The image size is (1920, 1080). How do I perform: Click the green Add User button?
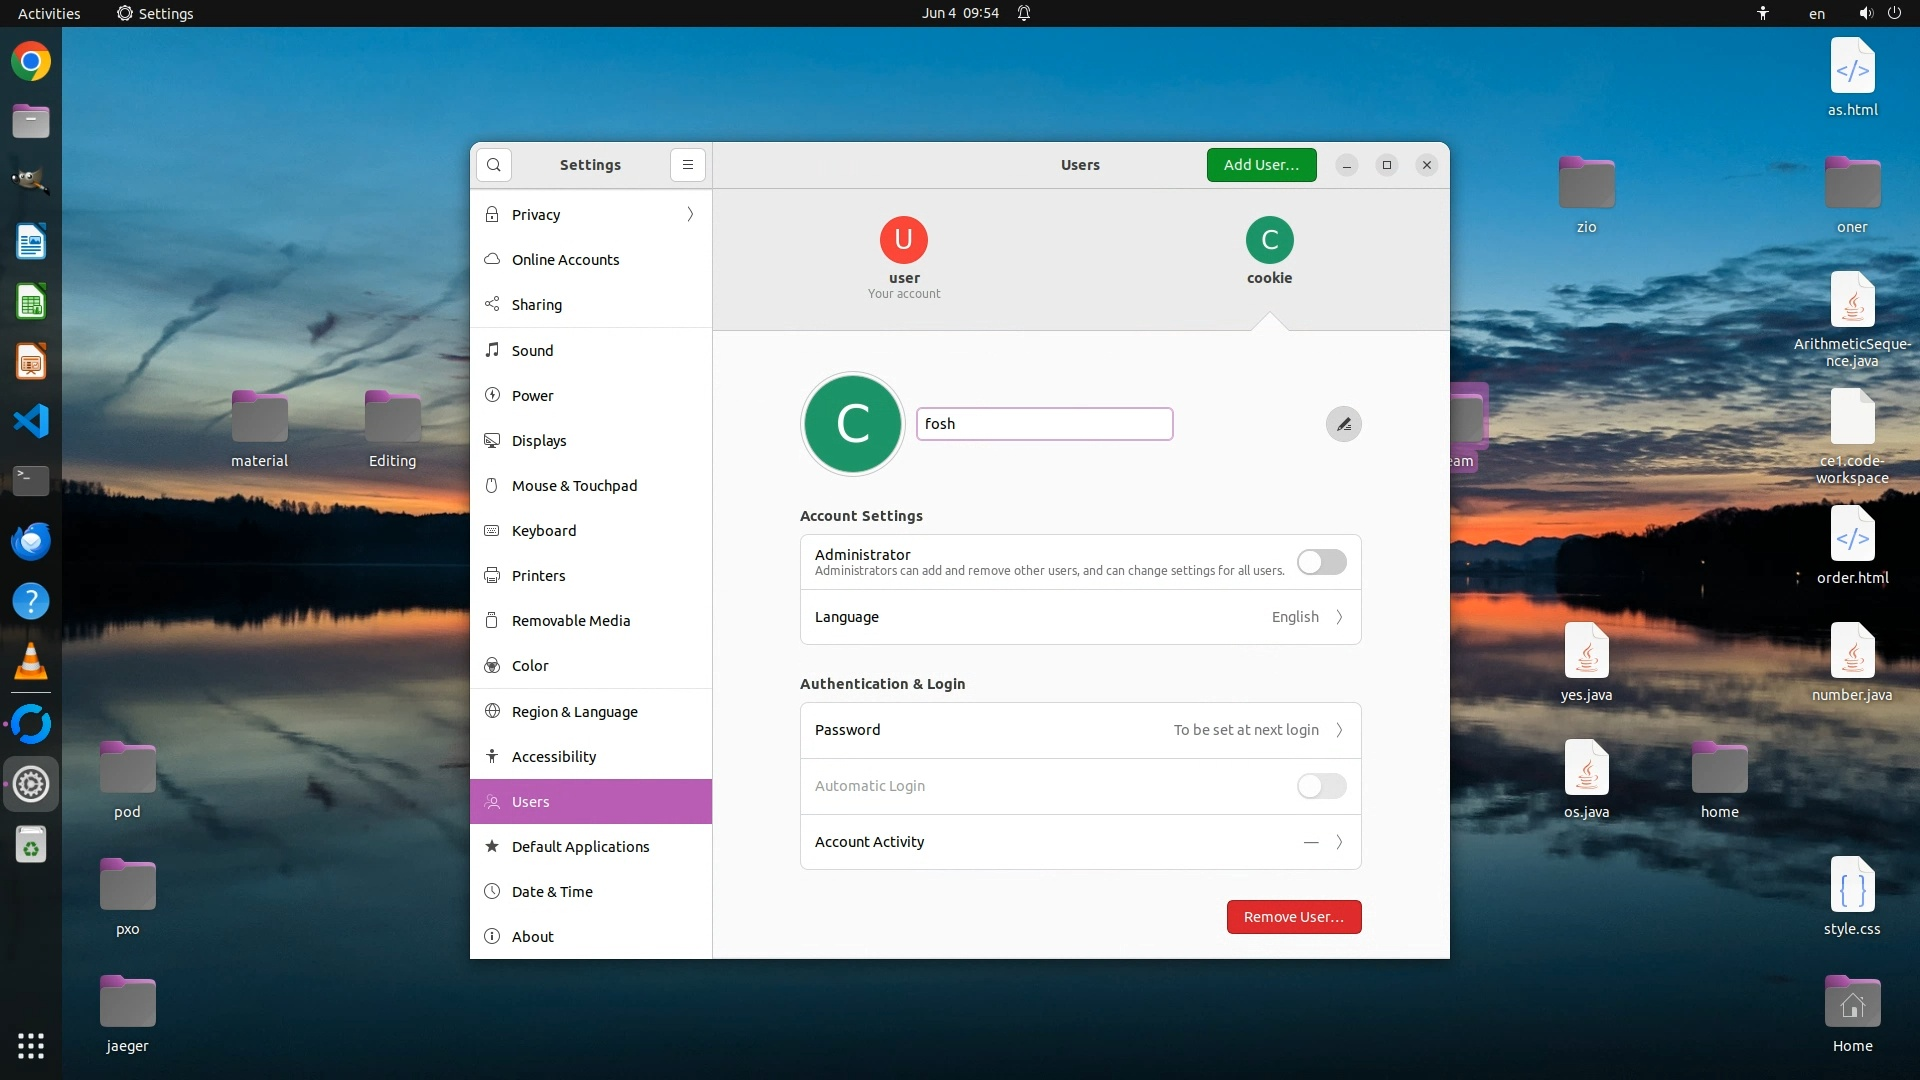point(1261,165)
